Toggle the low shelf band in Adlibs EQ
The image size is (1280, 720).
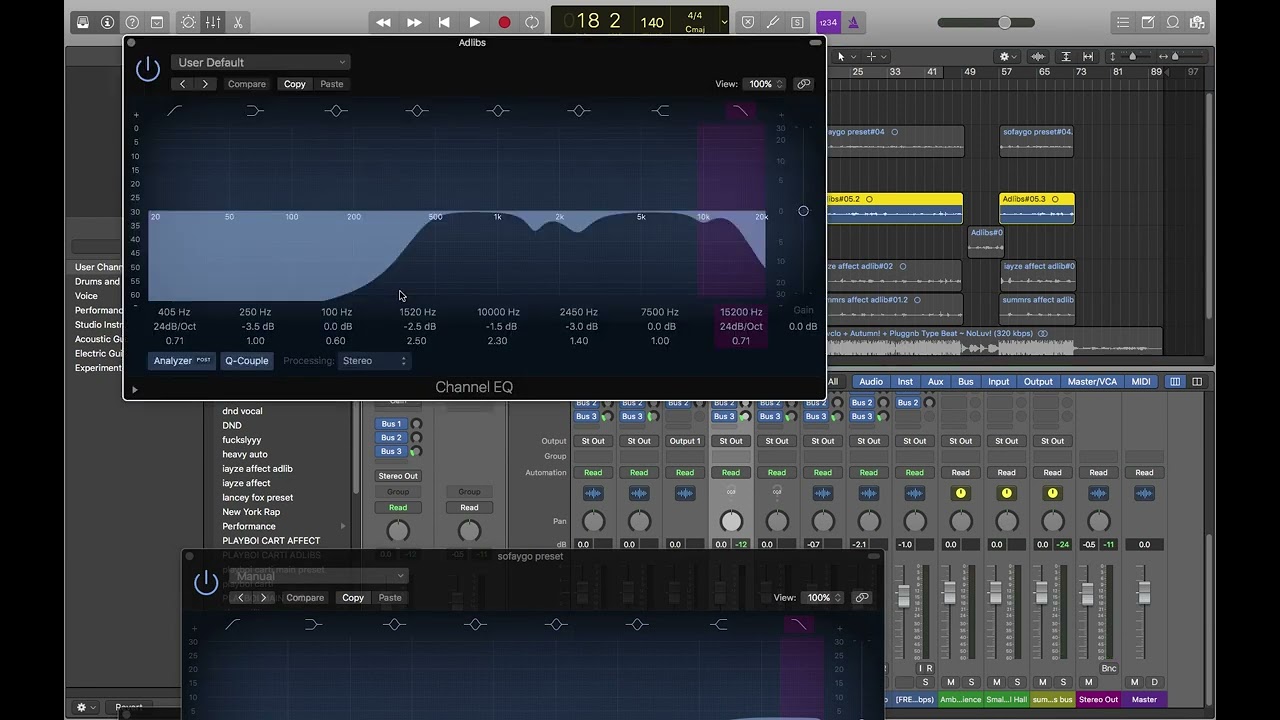point(255,111)
